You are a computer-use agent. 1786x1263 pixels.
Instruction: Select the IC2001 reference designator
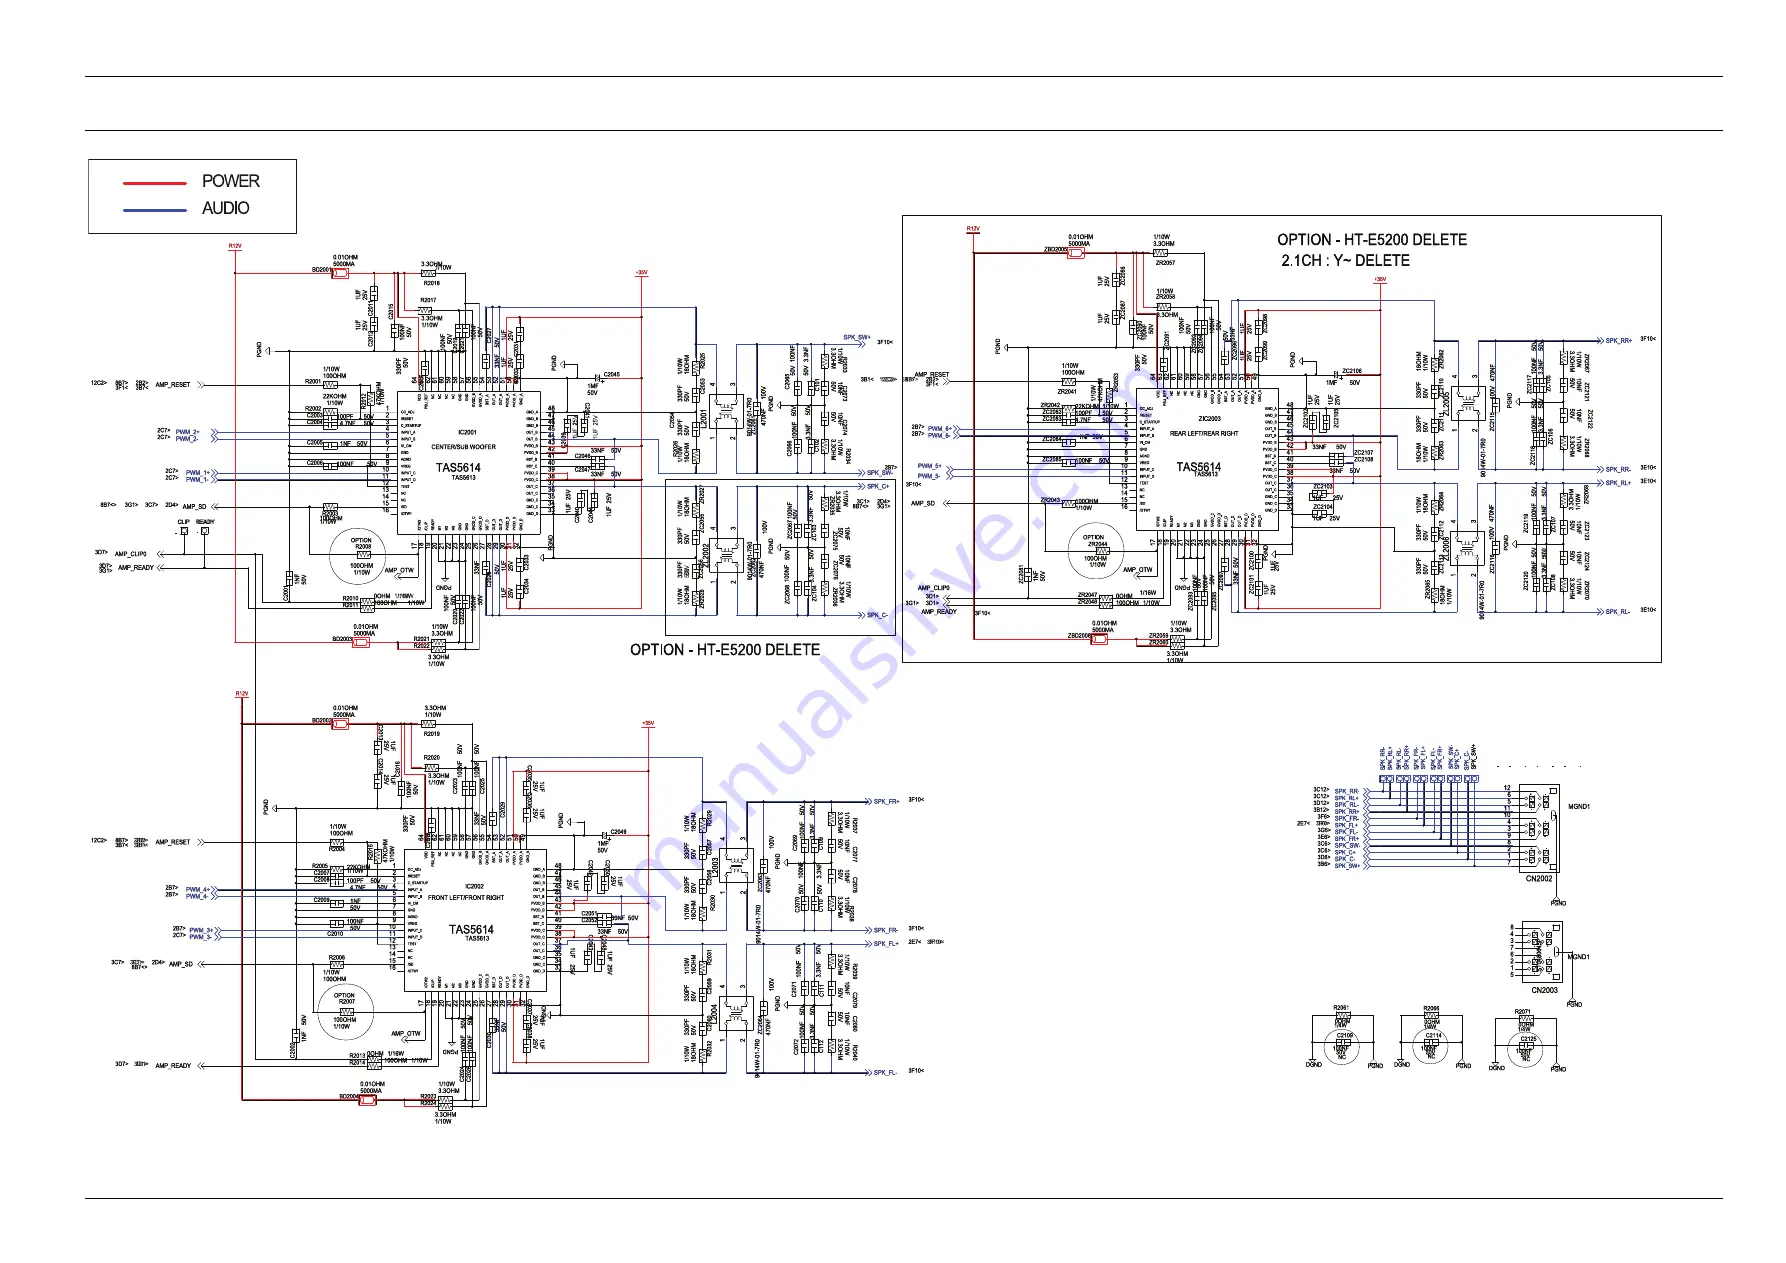[467, 432]
